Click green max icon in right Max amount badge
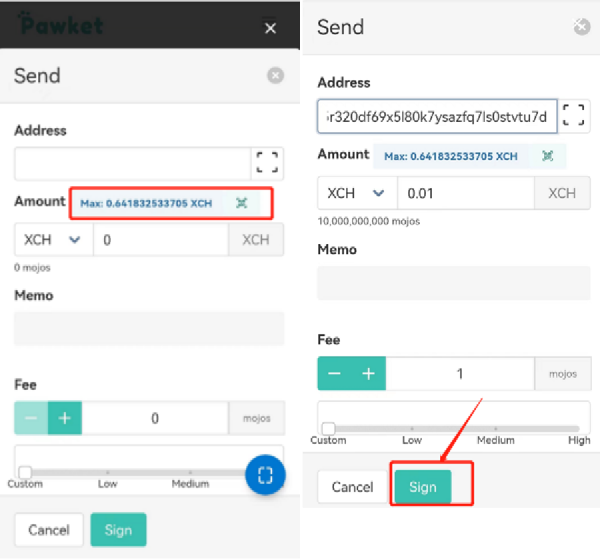The height and width of the screenshot is (559, 600). [547, 156]
